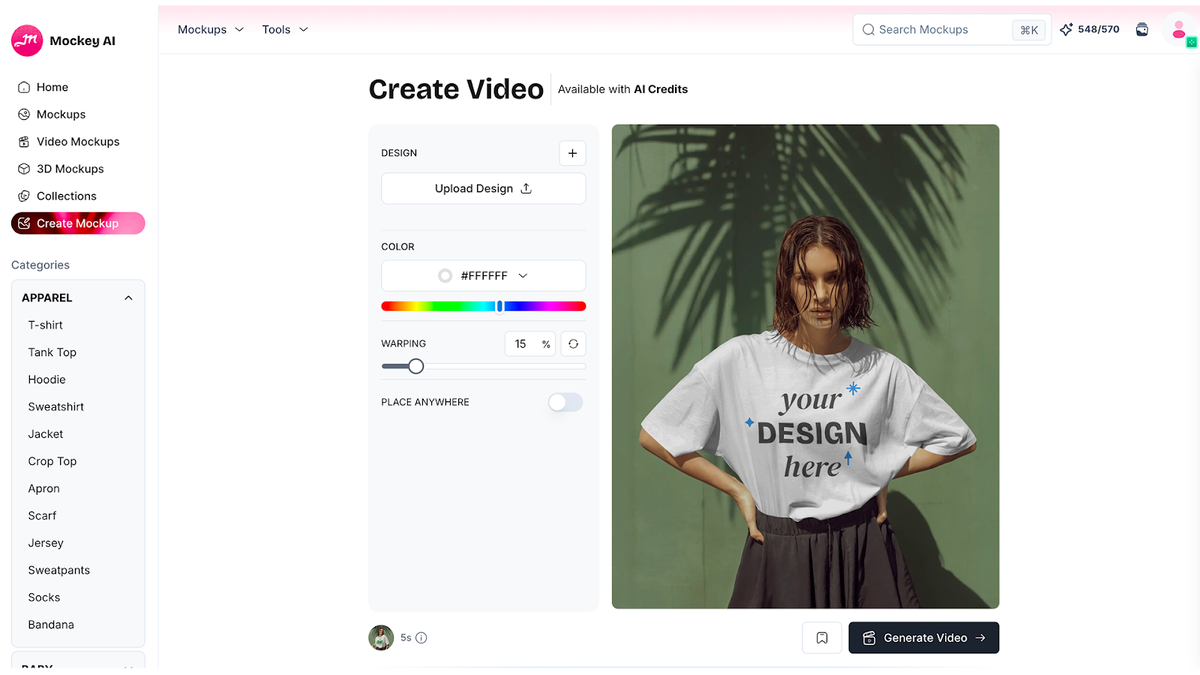Collapse the APPAREL category chevron
Screen dimensions: 1200x675
[x=128, y=297]
